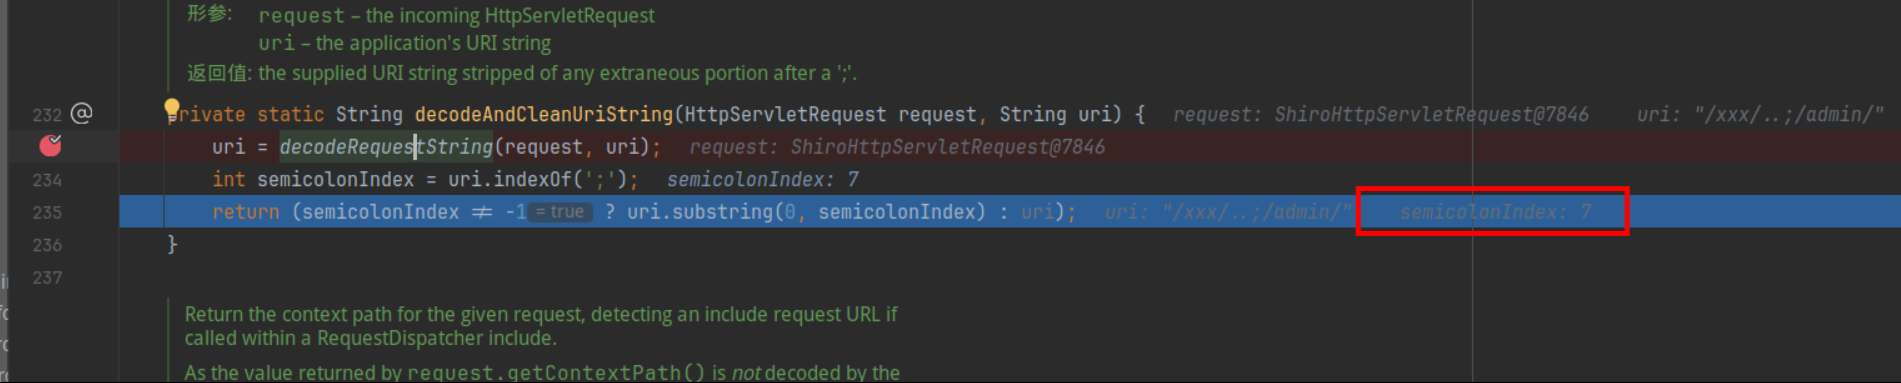Screen dimensions: 1901x383
Task: Toggle the red breakpoint on the decodeRequestString line
Action: click(x=50, y=146)
